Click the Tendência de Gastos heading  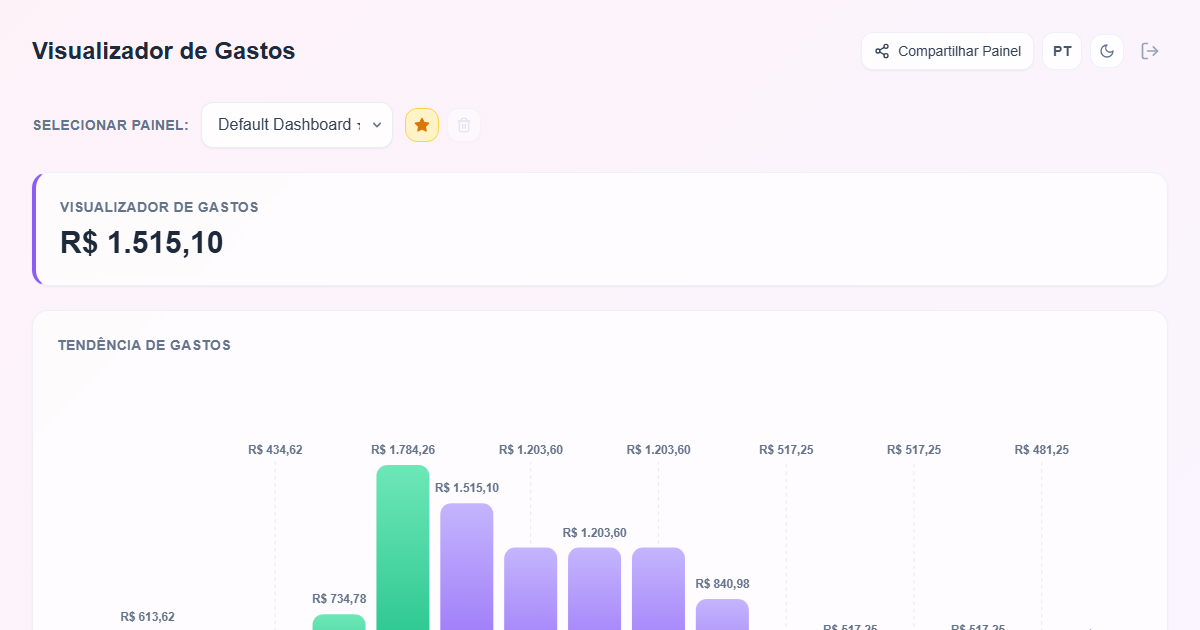click(x=144, y=345)
